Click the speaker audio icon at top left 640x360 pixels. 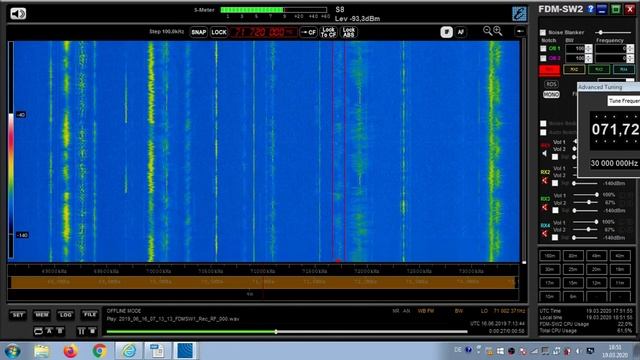(x=18, y=13)
